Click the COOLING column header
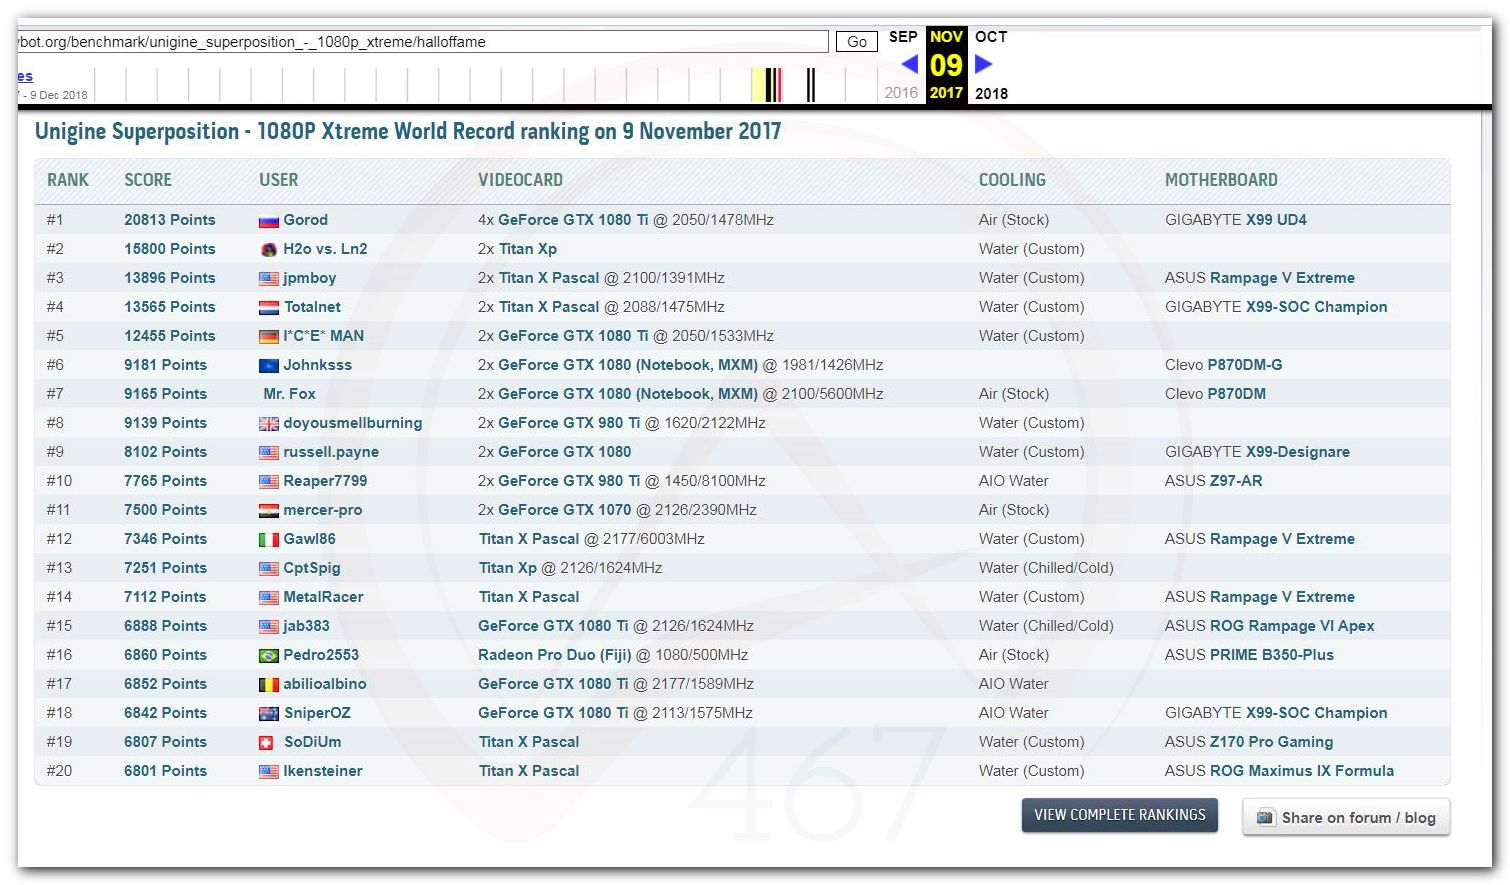This screenshot has height=885, width=1510. point(1012,180)
